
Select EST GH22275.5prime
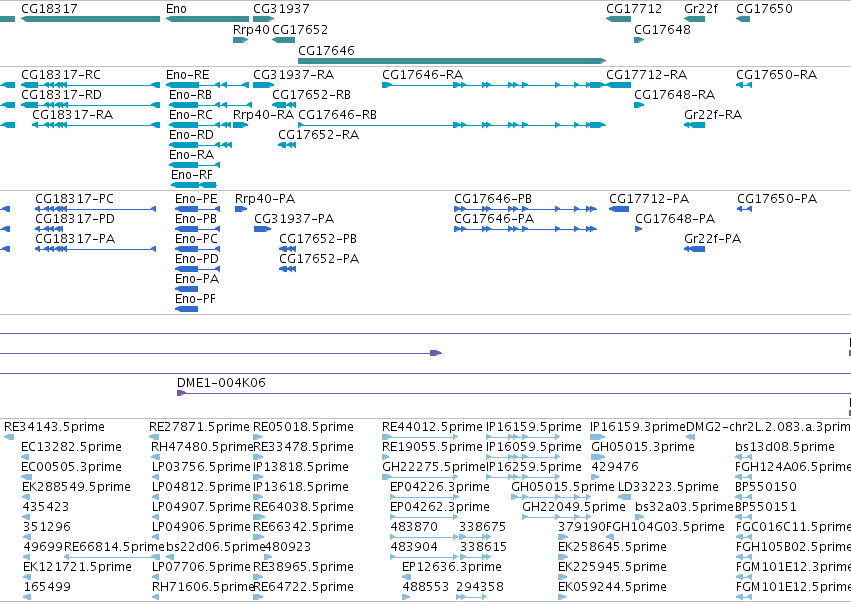click(434, 467)
